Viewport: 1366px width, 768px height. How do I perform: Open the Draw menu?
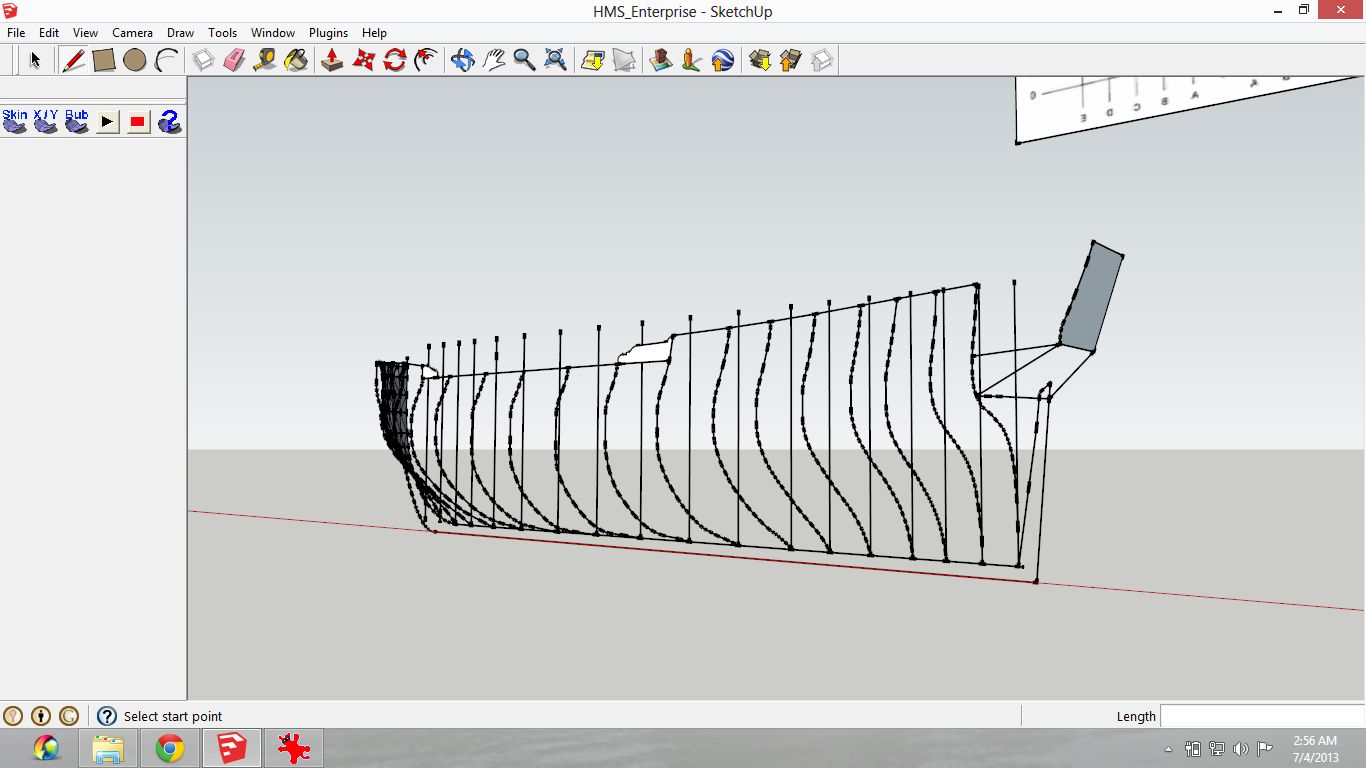pyautogui.click(x=181, y=33)
